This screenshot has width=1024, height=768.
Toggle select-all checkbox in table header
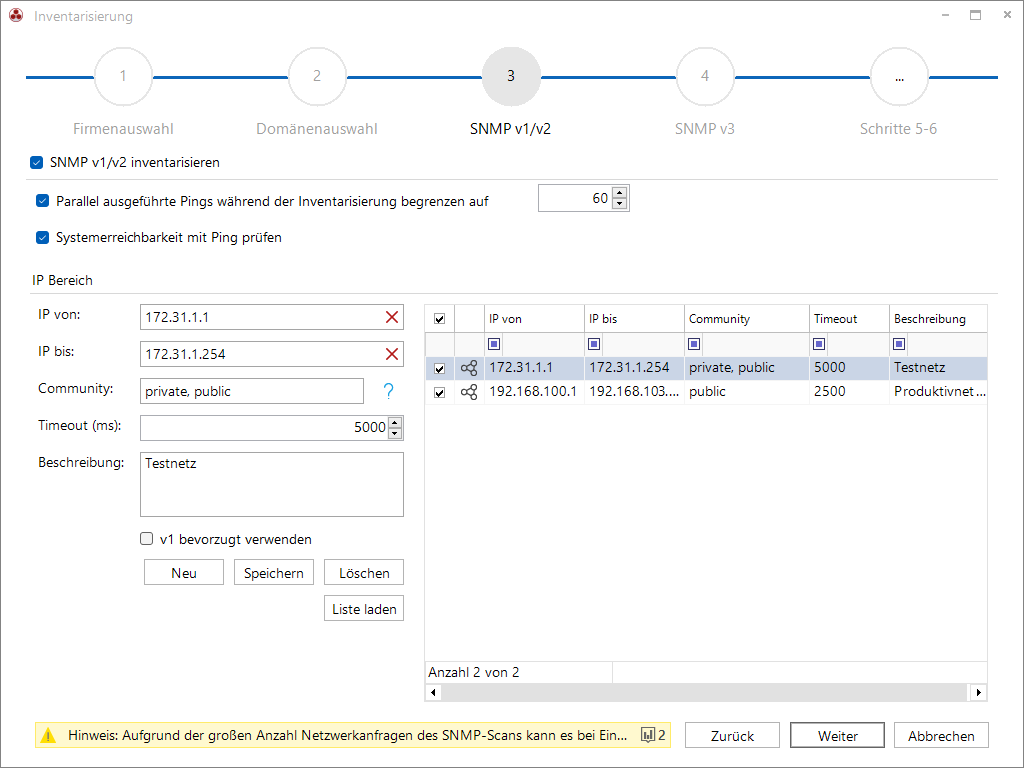click(440, 319)
